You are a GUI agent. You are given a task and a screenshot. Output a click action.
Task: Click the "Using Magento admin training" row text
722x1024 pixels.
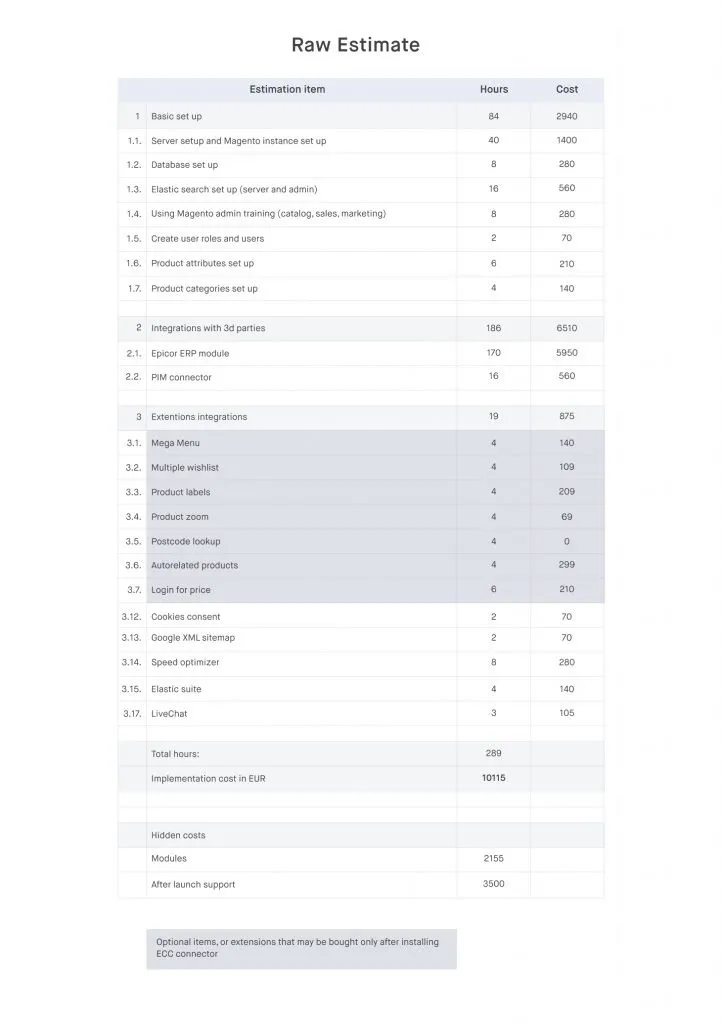268,214
